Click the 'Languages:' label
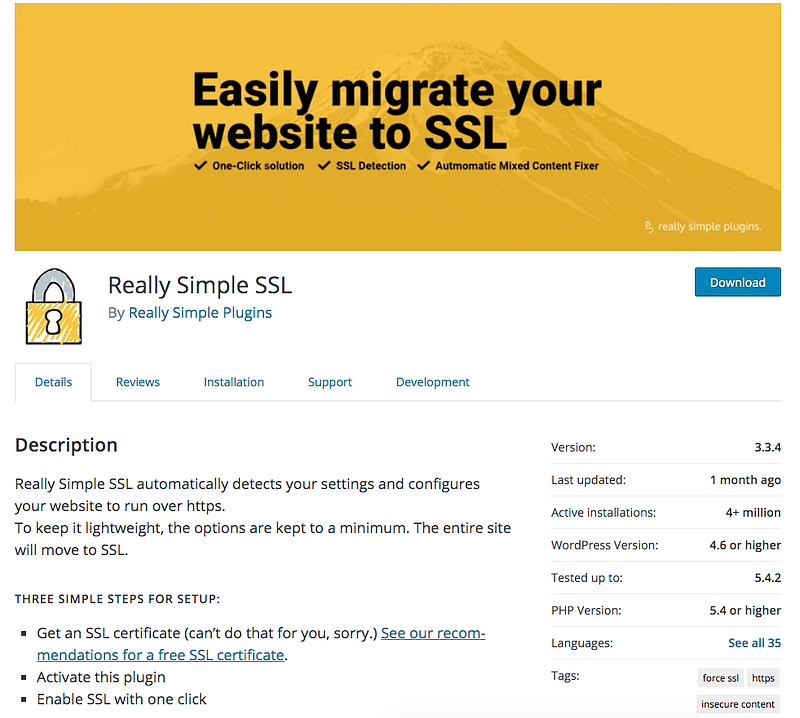The image size is (800, 718). pos(582,643)
